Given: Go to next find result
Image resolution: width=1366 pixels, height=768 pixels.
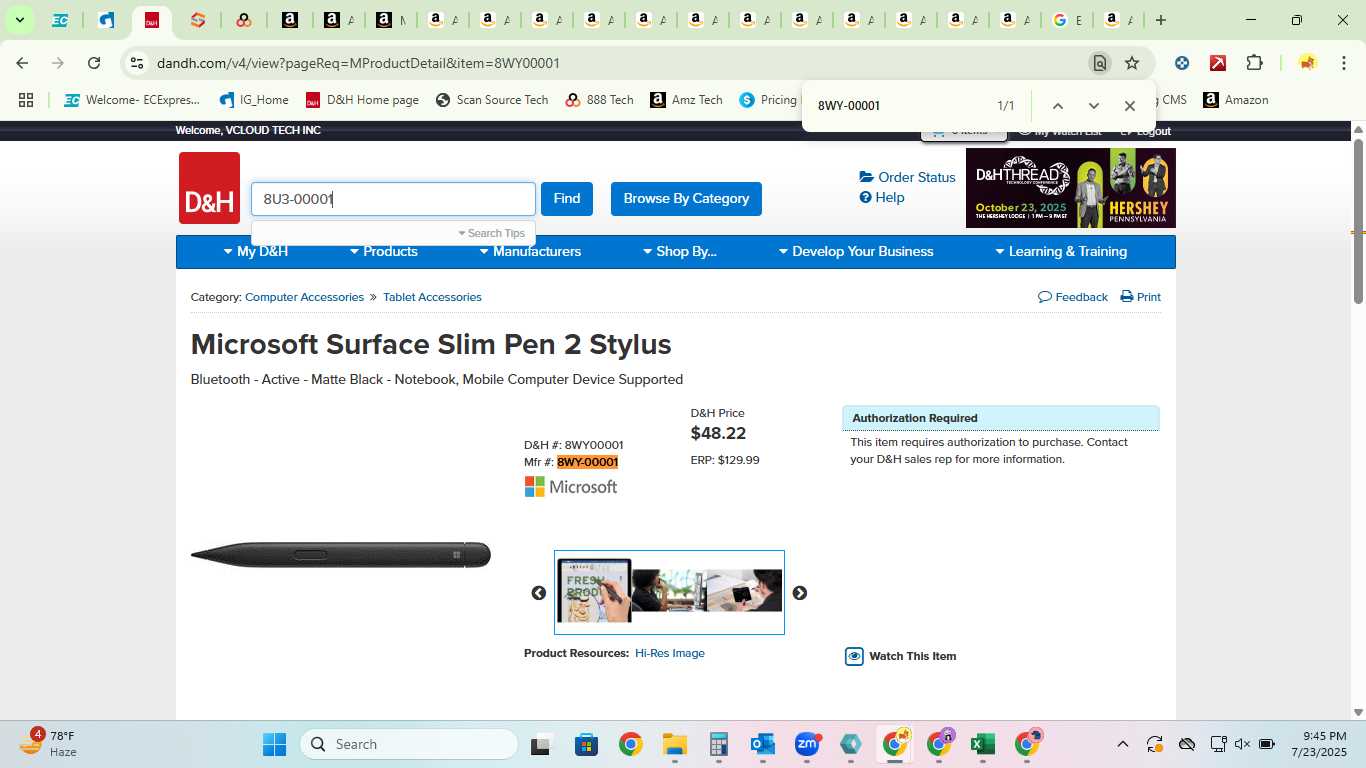Looking at the screenshot, I should (x=1093, y=106).
